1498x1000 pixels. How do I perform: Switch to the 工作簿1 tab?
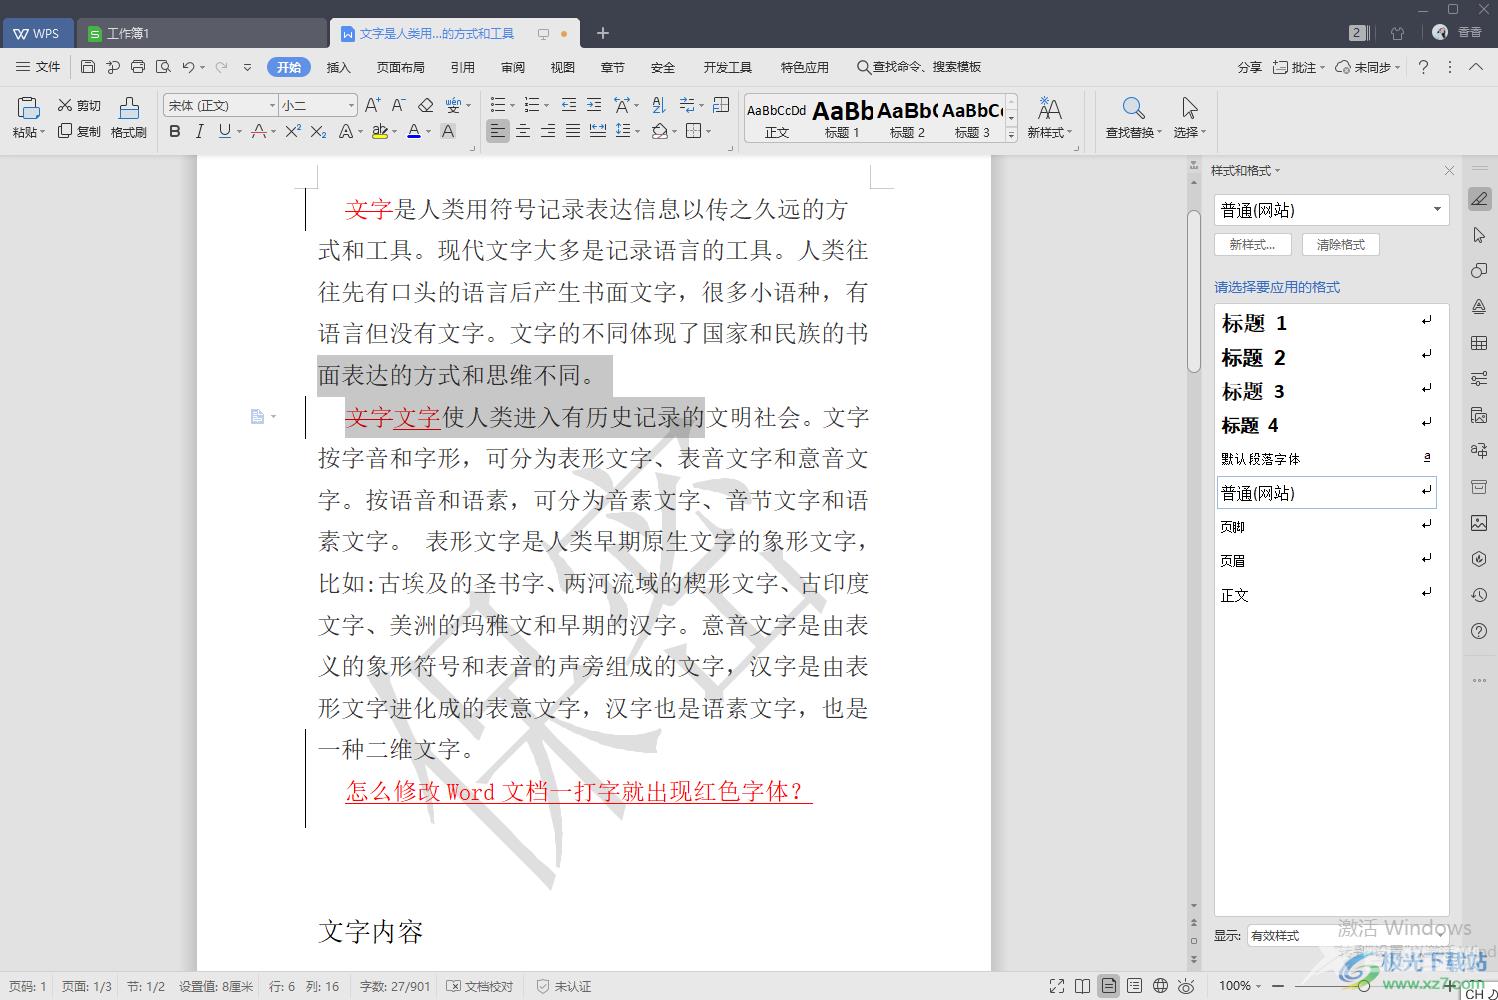(x=203, y=33)
